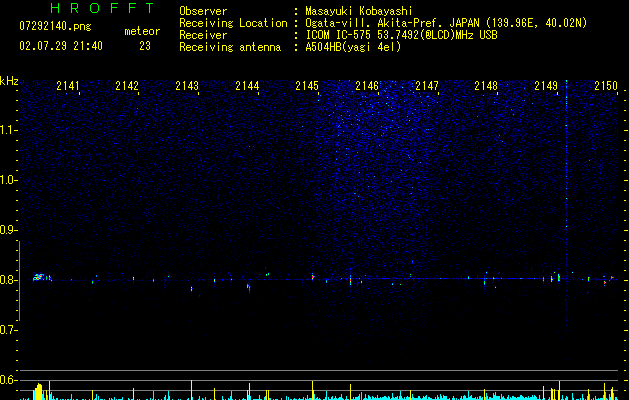Click the HROFFT title text

[102, 8]
